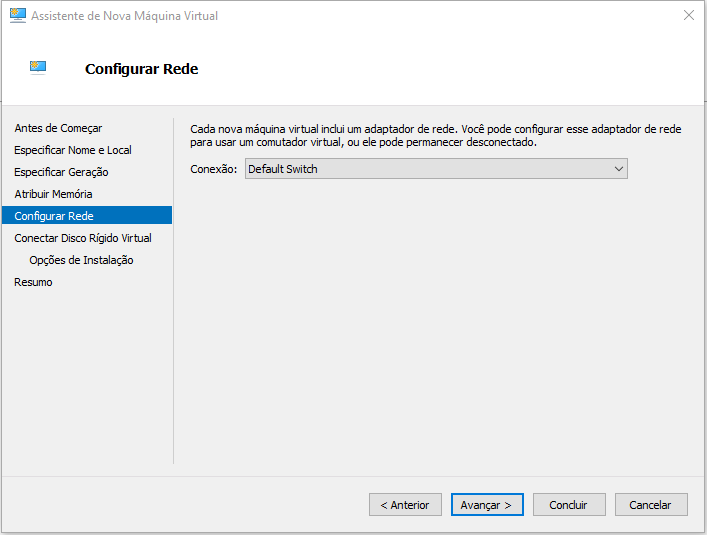Jump to Conectar Disco Rígido Virtual step
Viewport: 707px width, 535px height.
[83, 238]
